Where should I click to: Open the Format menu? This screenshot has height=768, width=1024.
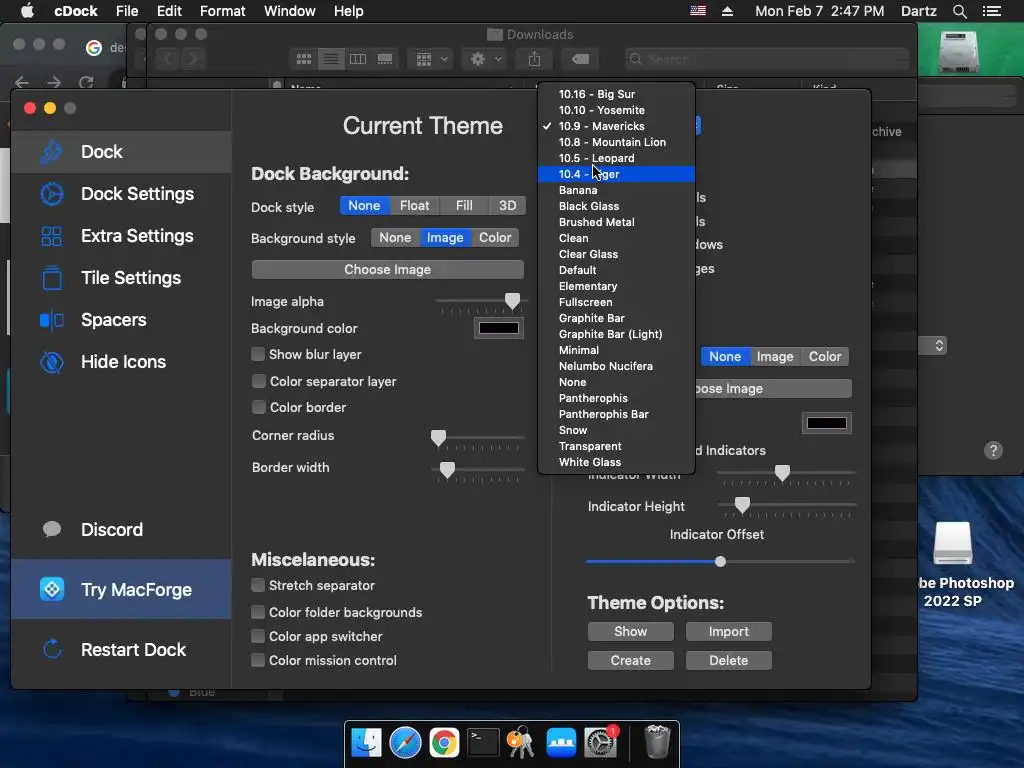(x=222, y=11)
